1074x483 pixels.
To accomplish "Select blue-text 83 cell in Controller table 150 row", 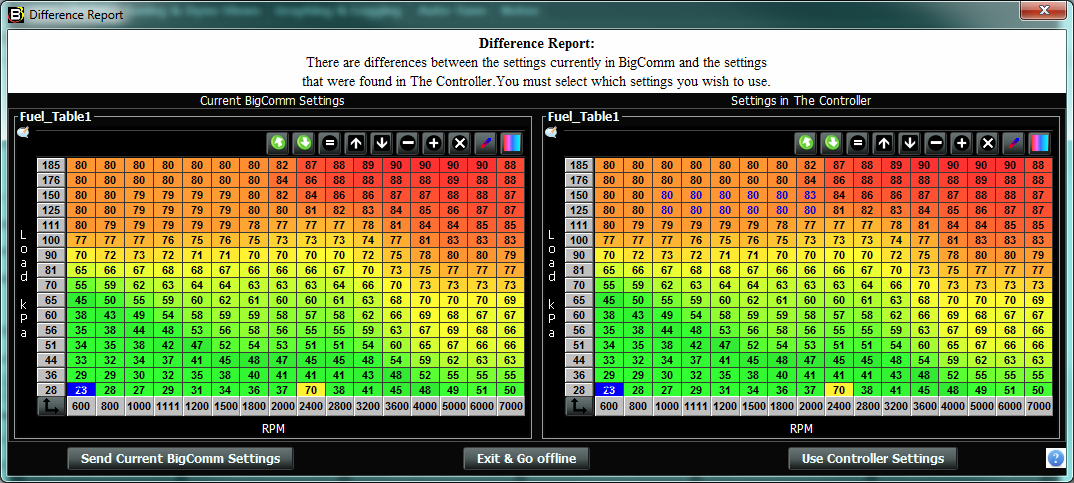I will (810, 195).
